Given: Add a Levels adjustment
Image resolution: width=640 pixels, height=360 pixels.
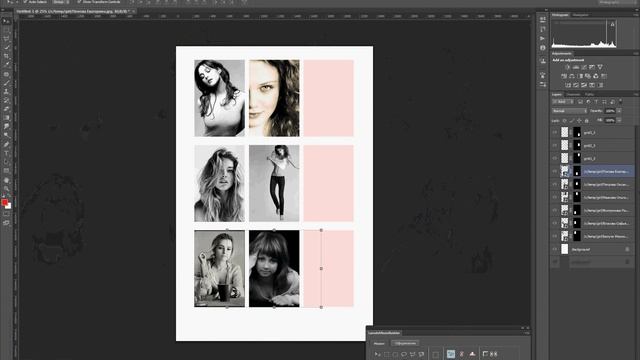Looking at the screenshot, I should coord(576,67).
